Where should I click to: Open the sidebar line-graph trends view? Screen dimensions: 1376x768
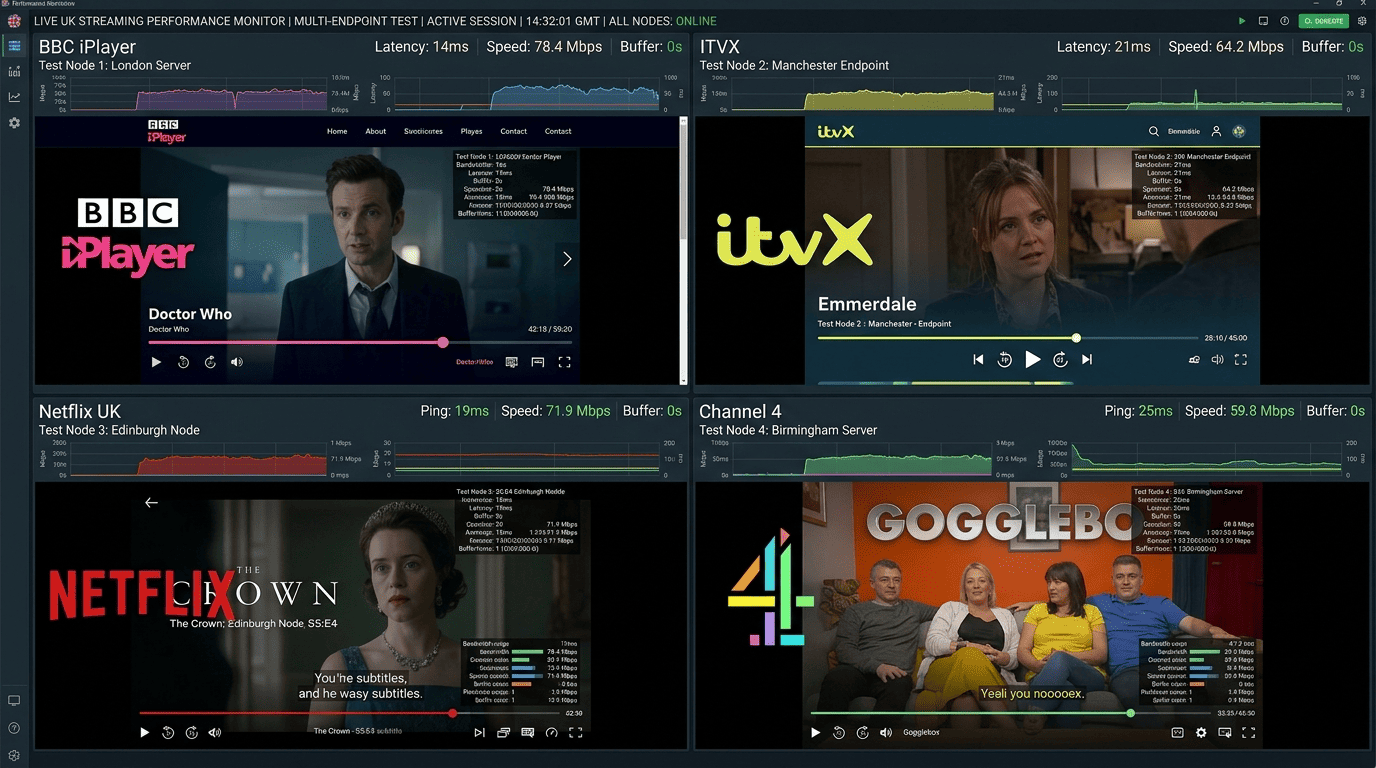click(x=14, y=97)
